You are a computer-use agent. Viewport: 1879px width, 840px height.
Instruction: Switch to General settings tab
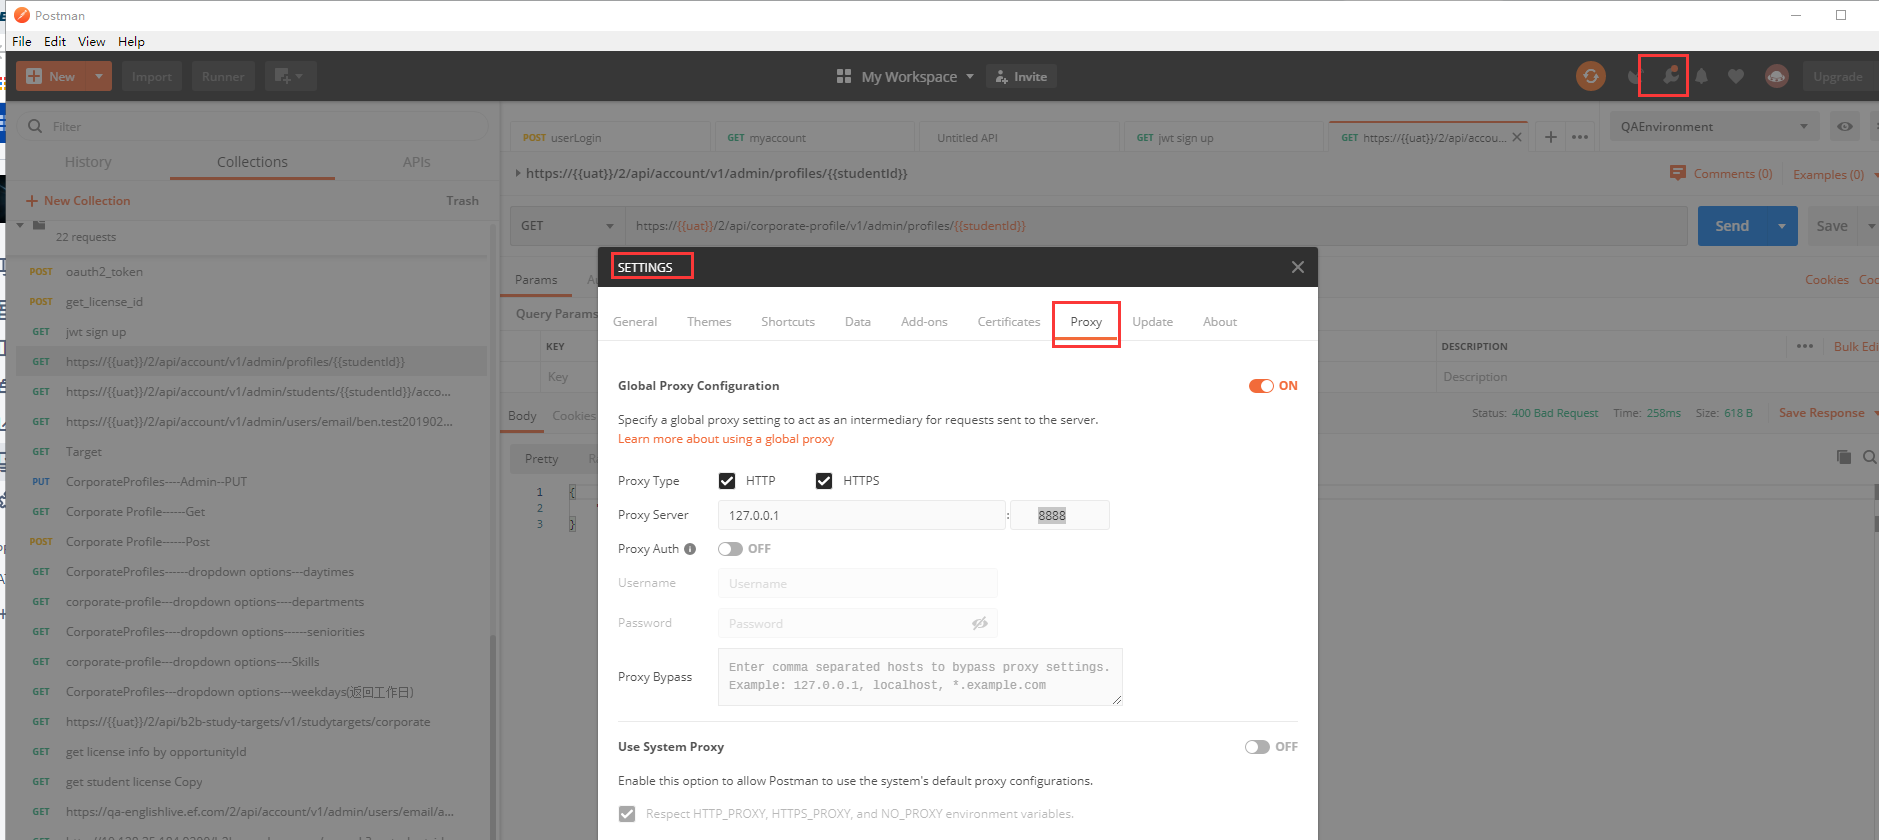click(x=635, y=322)
